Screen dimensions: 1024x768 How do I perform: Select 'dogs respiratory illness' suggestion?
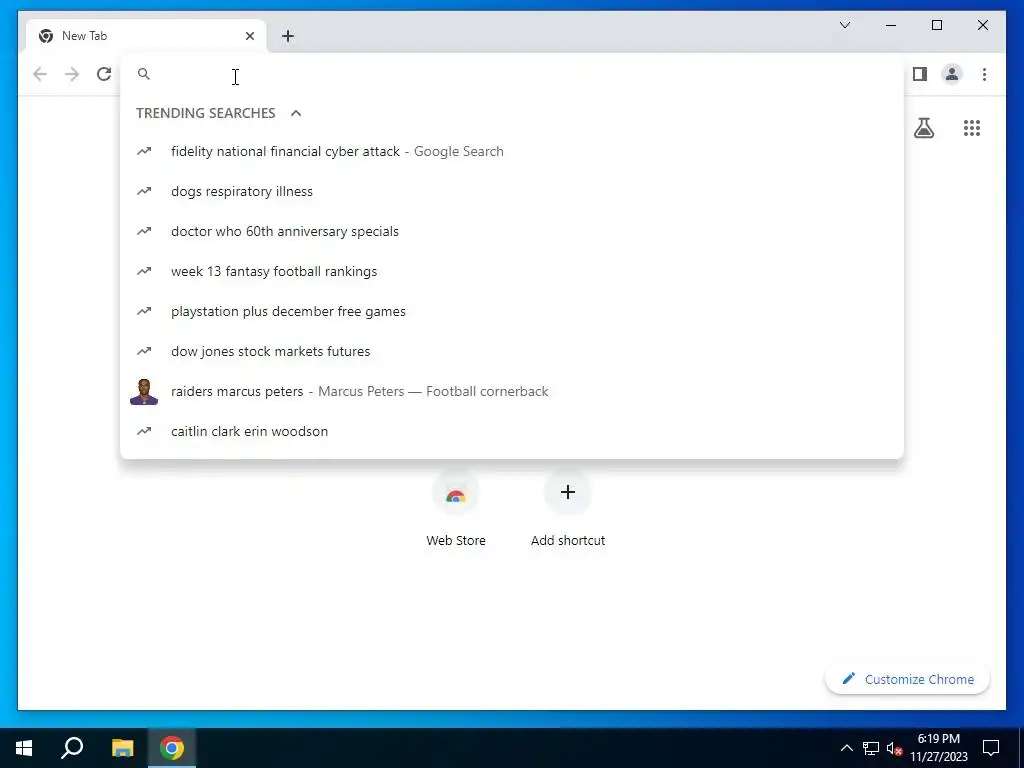tap(512, 191)
